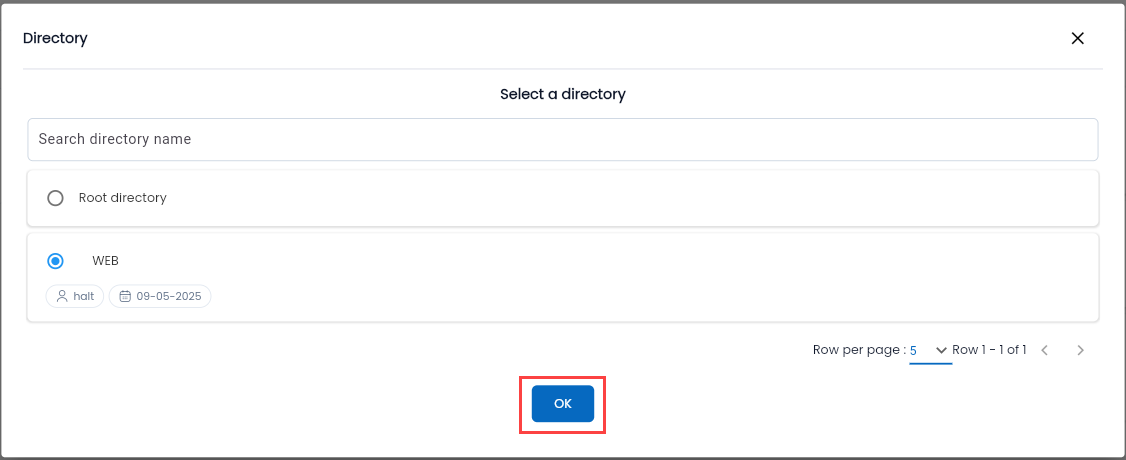Click the halt owner chip
This screenshot has width=1126, height=460.
tap(75, 296)
